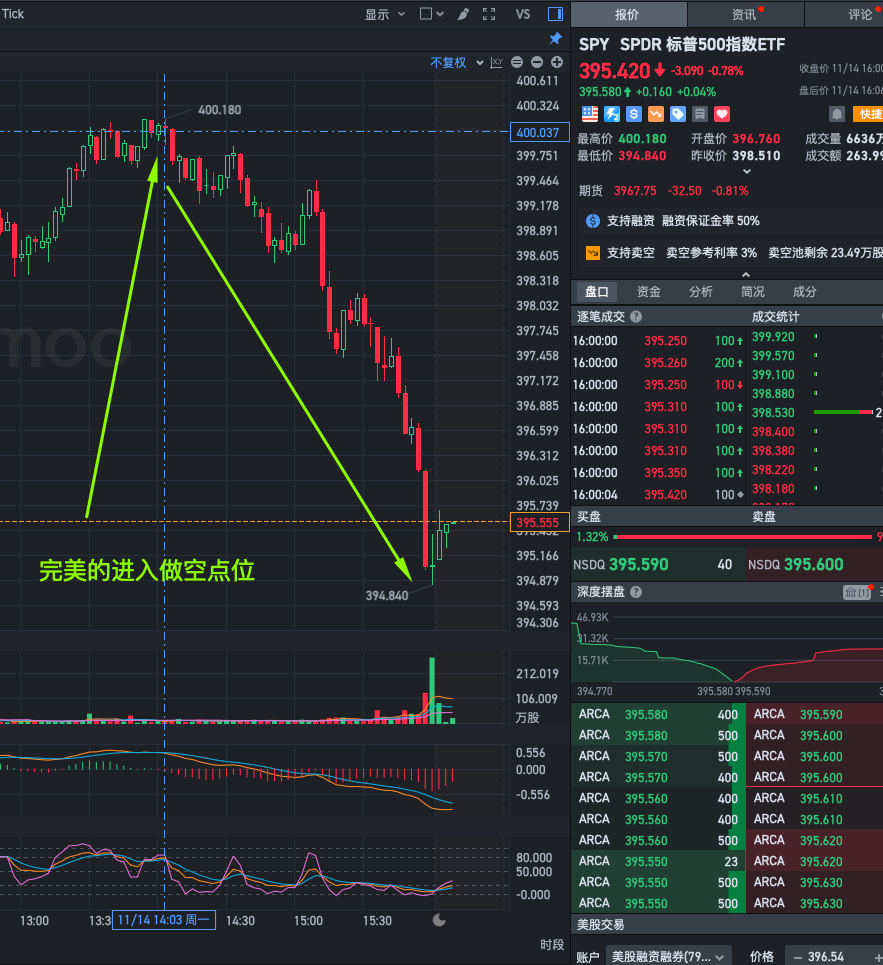Image resolution: width=883 pixels, height=965 pixels.
Task: Click the 395.555 current price axis label
Action: [538, 523]
